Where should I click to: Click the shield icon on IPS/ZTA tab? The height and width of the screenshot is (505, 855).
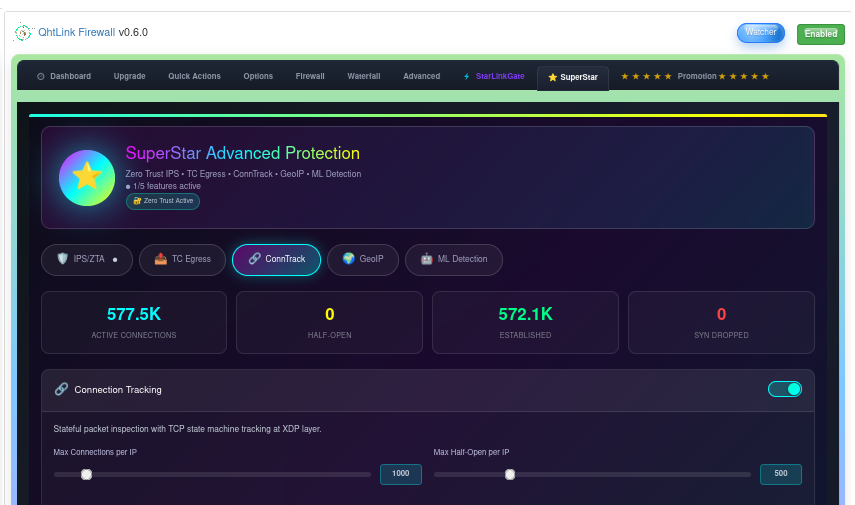pos(63,259)
